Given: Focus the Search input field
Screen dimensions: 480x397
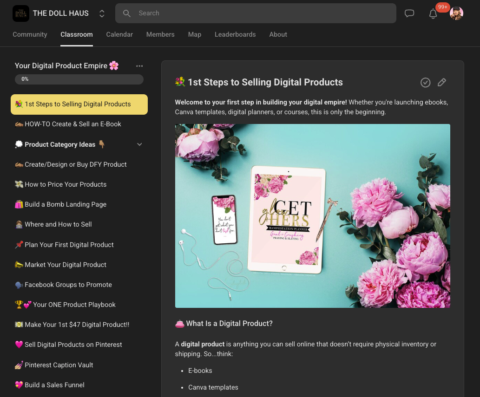Looking at the screenshot, I should tap(256, 13).
